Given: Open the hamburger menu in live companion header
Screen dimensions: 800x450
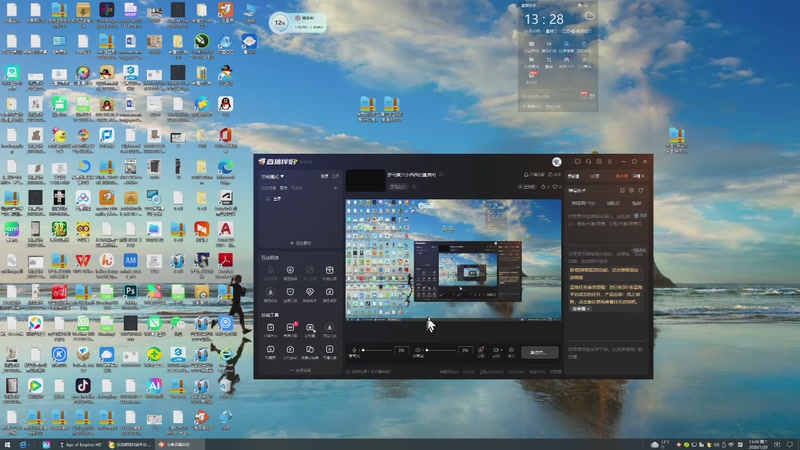Looking at the screenshot, I should click(x=610, y=162).
